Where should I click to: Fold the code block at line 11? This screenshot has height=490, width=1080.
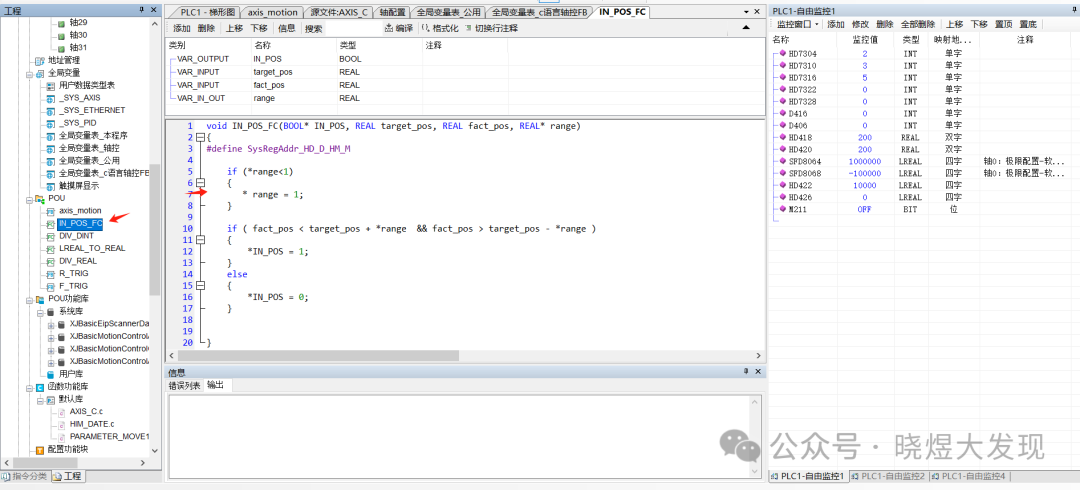[x=200, y=240]
